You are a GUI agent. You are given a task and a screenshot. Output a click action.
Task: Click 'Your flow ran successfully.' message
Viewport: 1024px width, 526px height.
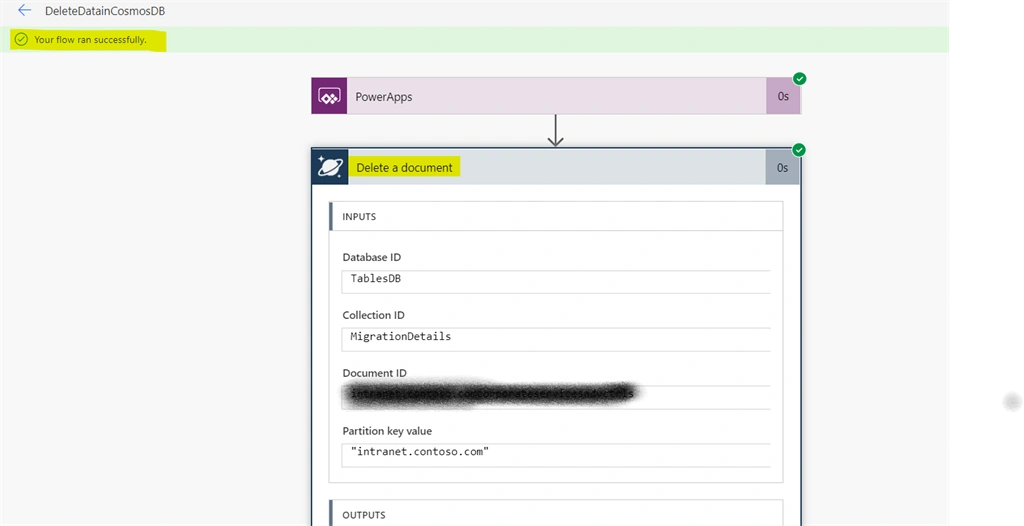tap(90, 40)
